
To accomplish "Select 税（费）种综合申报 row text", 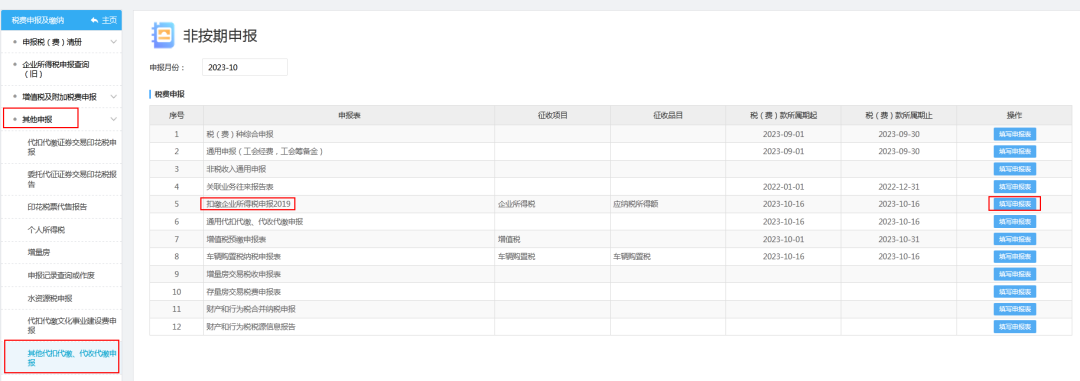I will [240, 134].
